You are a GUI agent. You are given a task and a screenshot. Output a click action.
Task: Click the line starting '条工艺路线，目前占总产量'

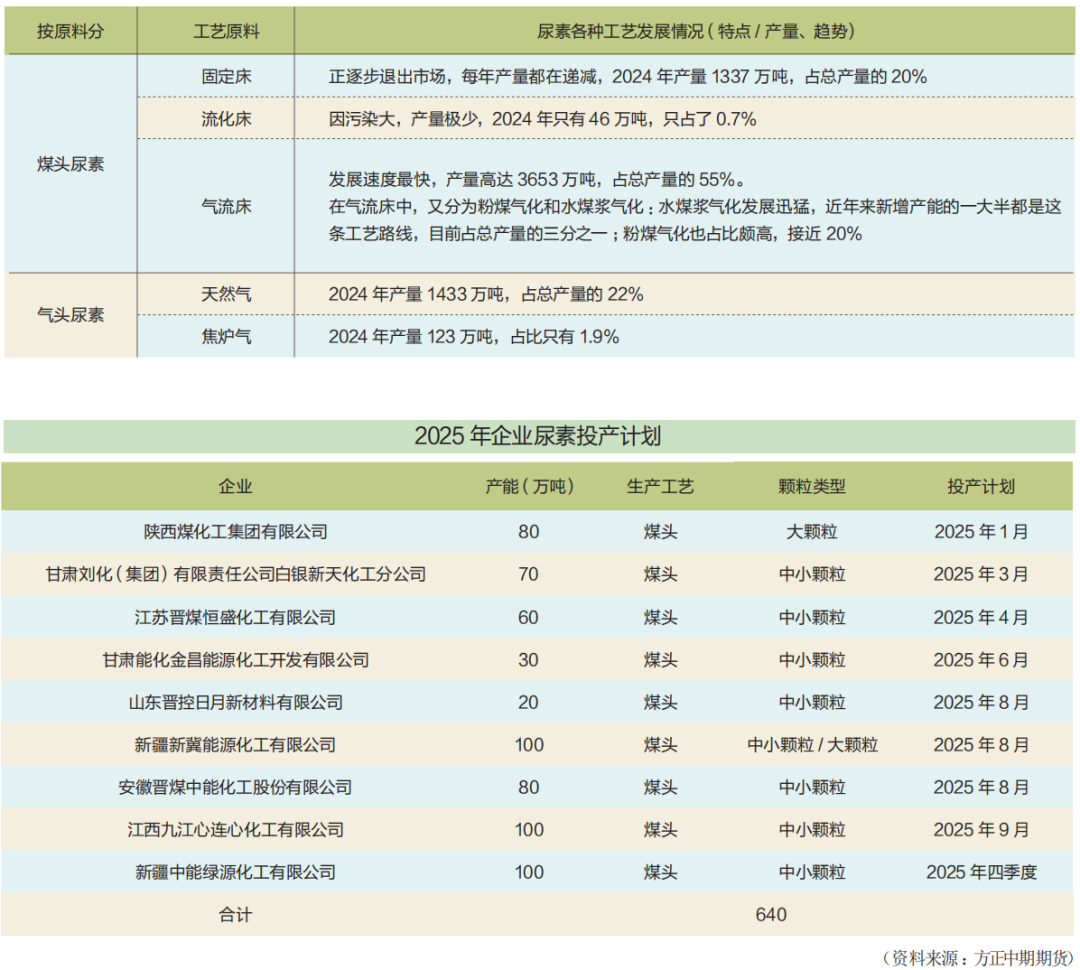595,234
